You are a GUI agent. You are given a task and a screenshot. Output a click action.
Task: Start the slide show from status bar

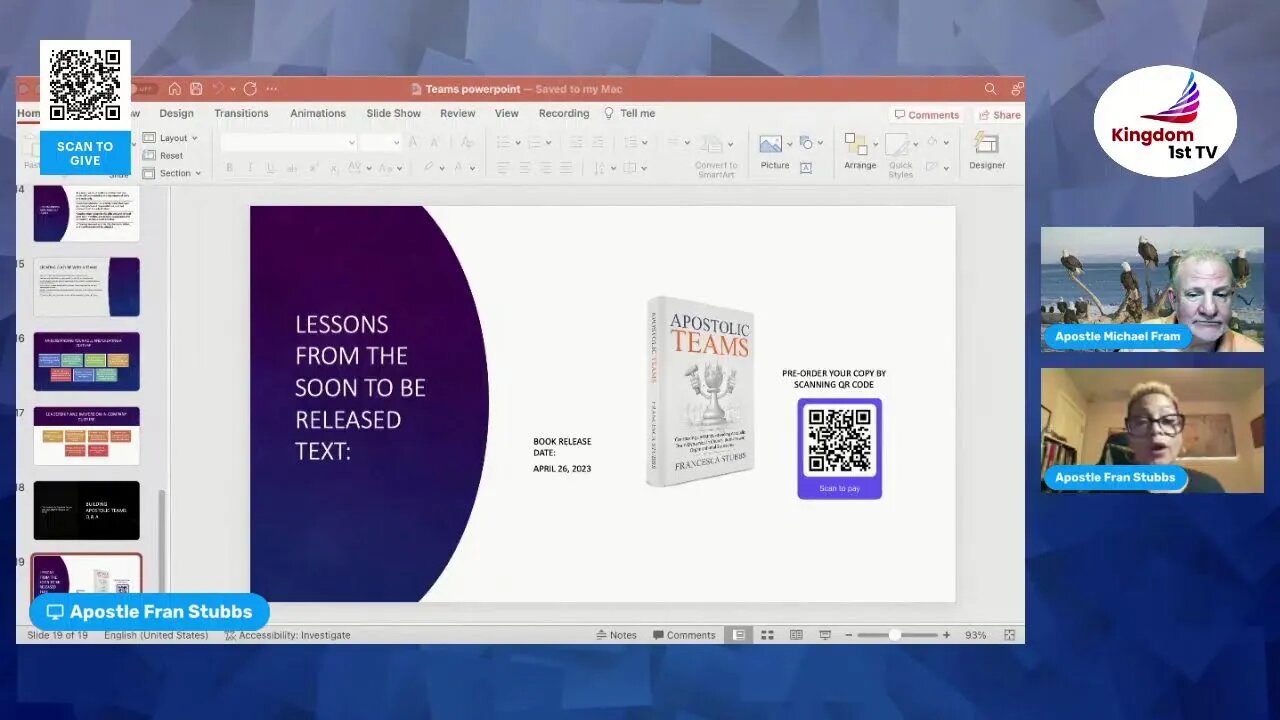point(825,635)
